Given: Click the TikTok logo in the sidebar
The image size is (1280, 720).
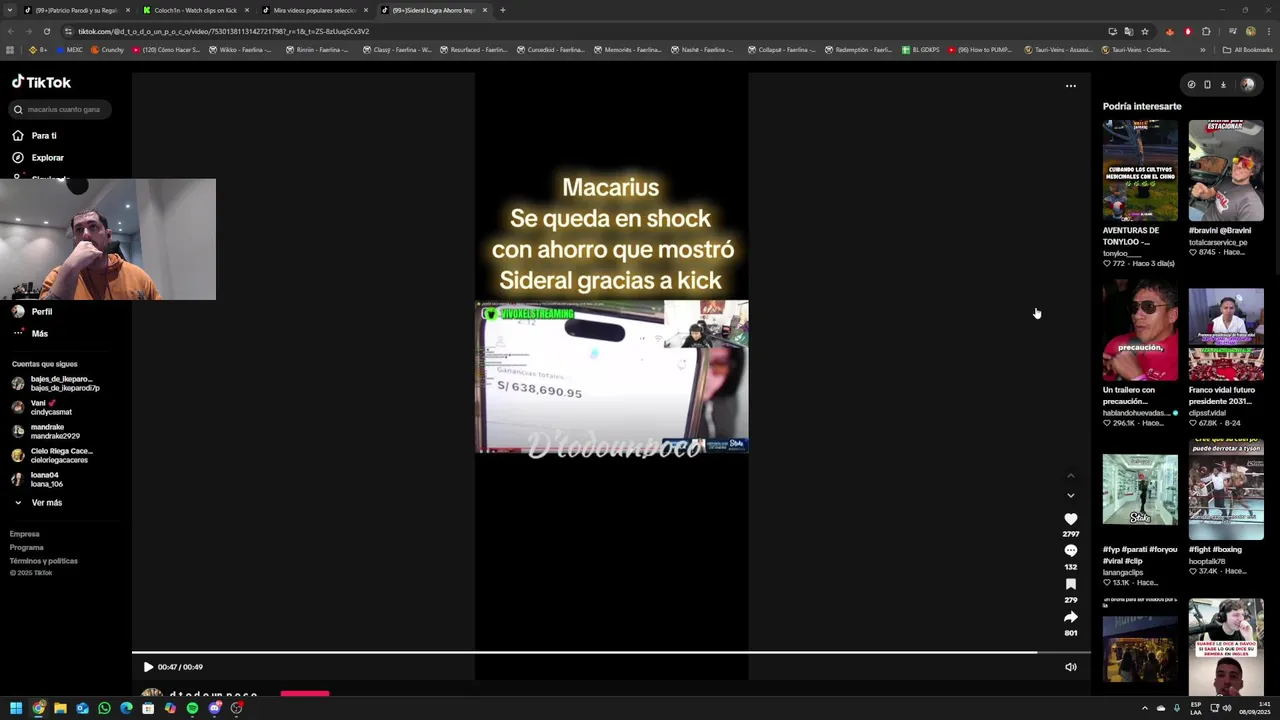Looking at the screenshot, I should 41,82.
